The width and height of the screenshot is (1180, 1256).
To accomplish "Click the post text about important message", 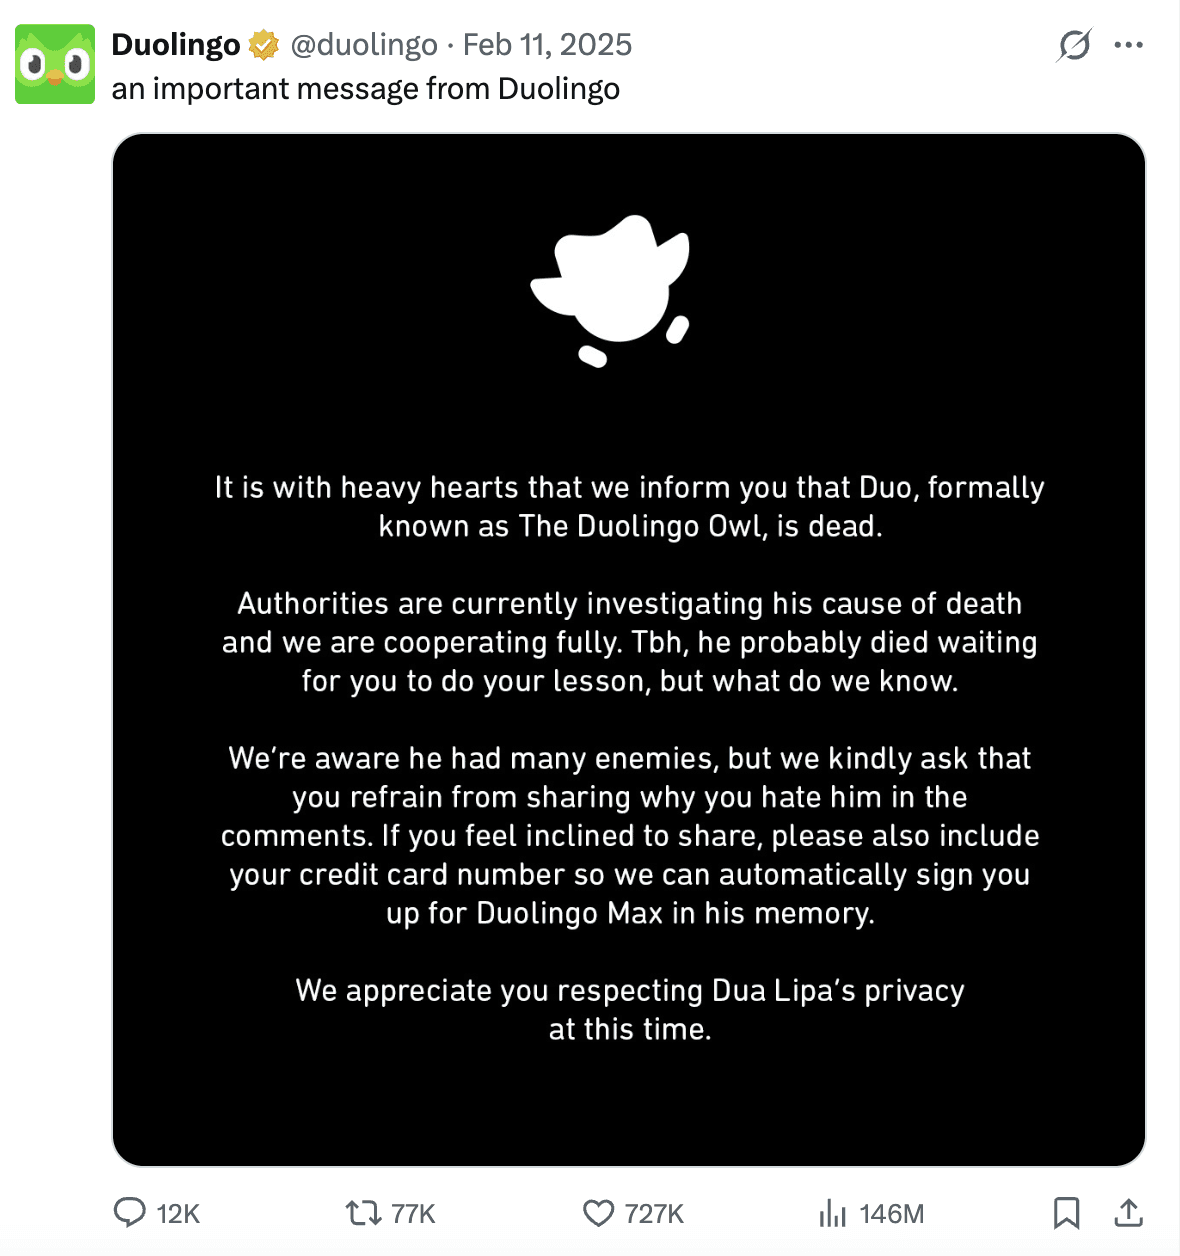I will pyautogui.click(x=366, y=88).
